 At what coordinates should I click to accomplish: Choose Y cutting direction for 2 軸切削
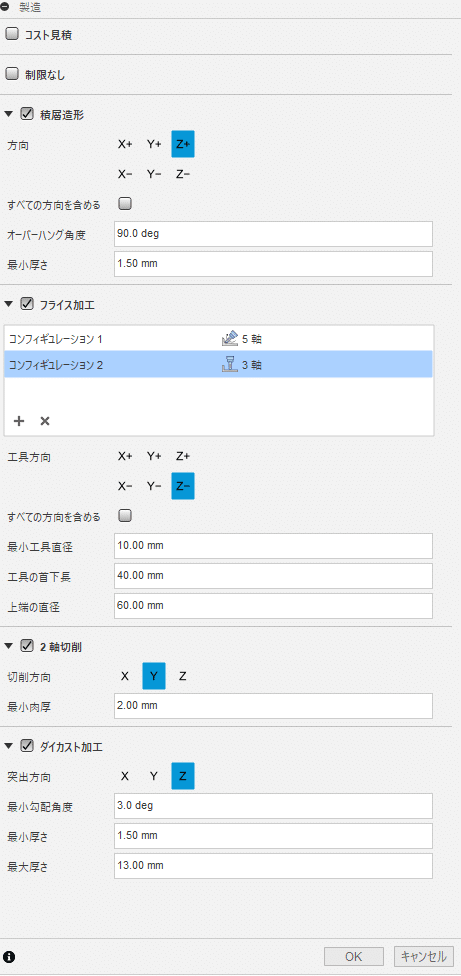point(154,677)
